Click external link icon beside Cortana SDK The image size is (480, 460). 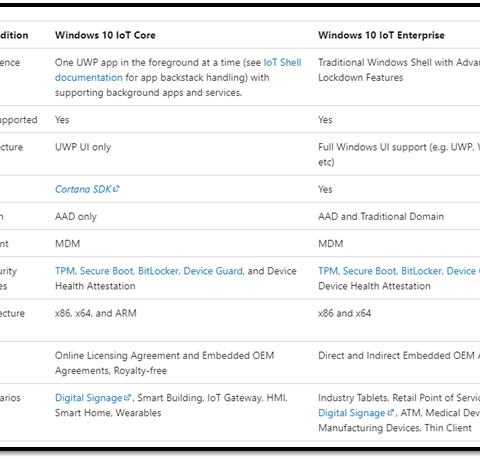(x=116, y=189)
